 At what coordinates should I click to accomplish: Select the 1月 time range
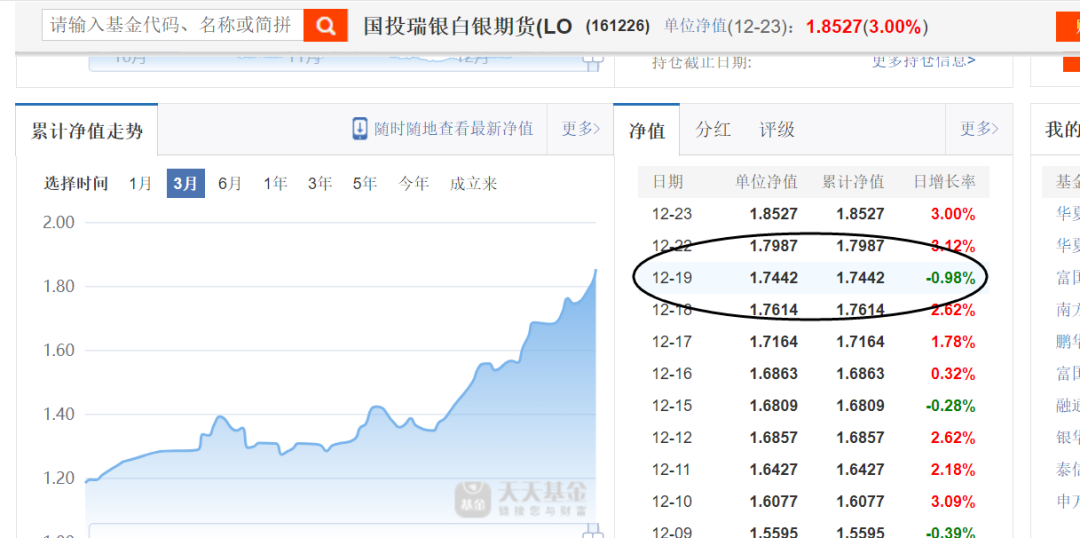click(141, 183)
